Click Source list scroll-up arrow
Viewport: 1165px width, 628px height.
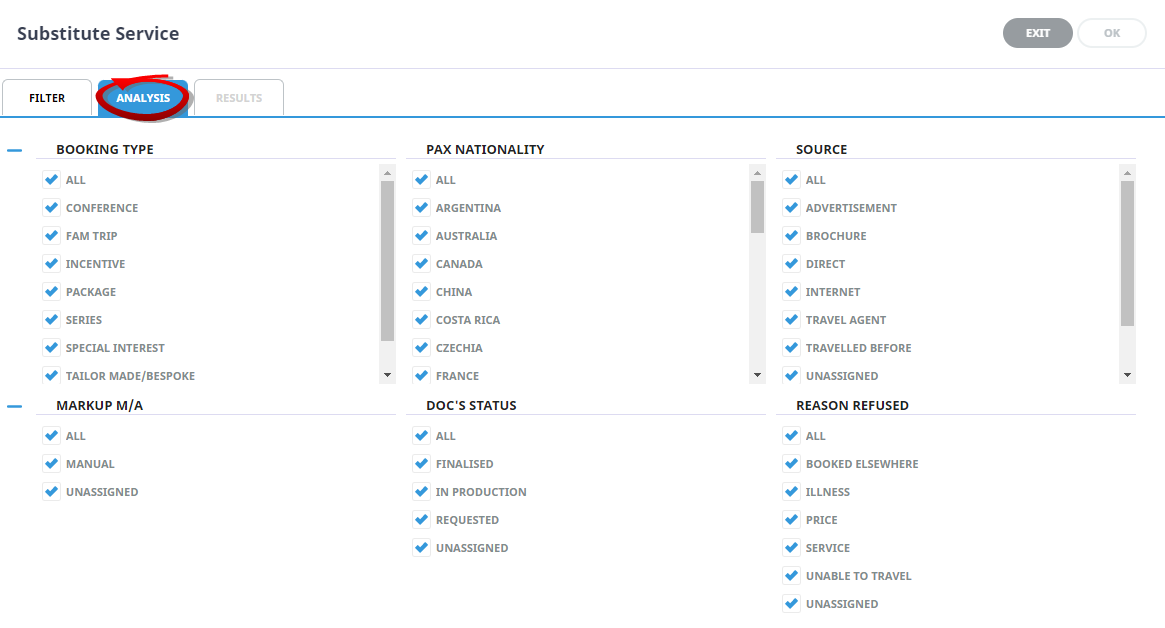point(1127,173)
